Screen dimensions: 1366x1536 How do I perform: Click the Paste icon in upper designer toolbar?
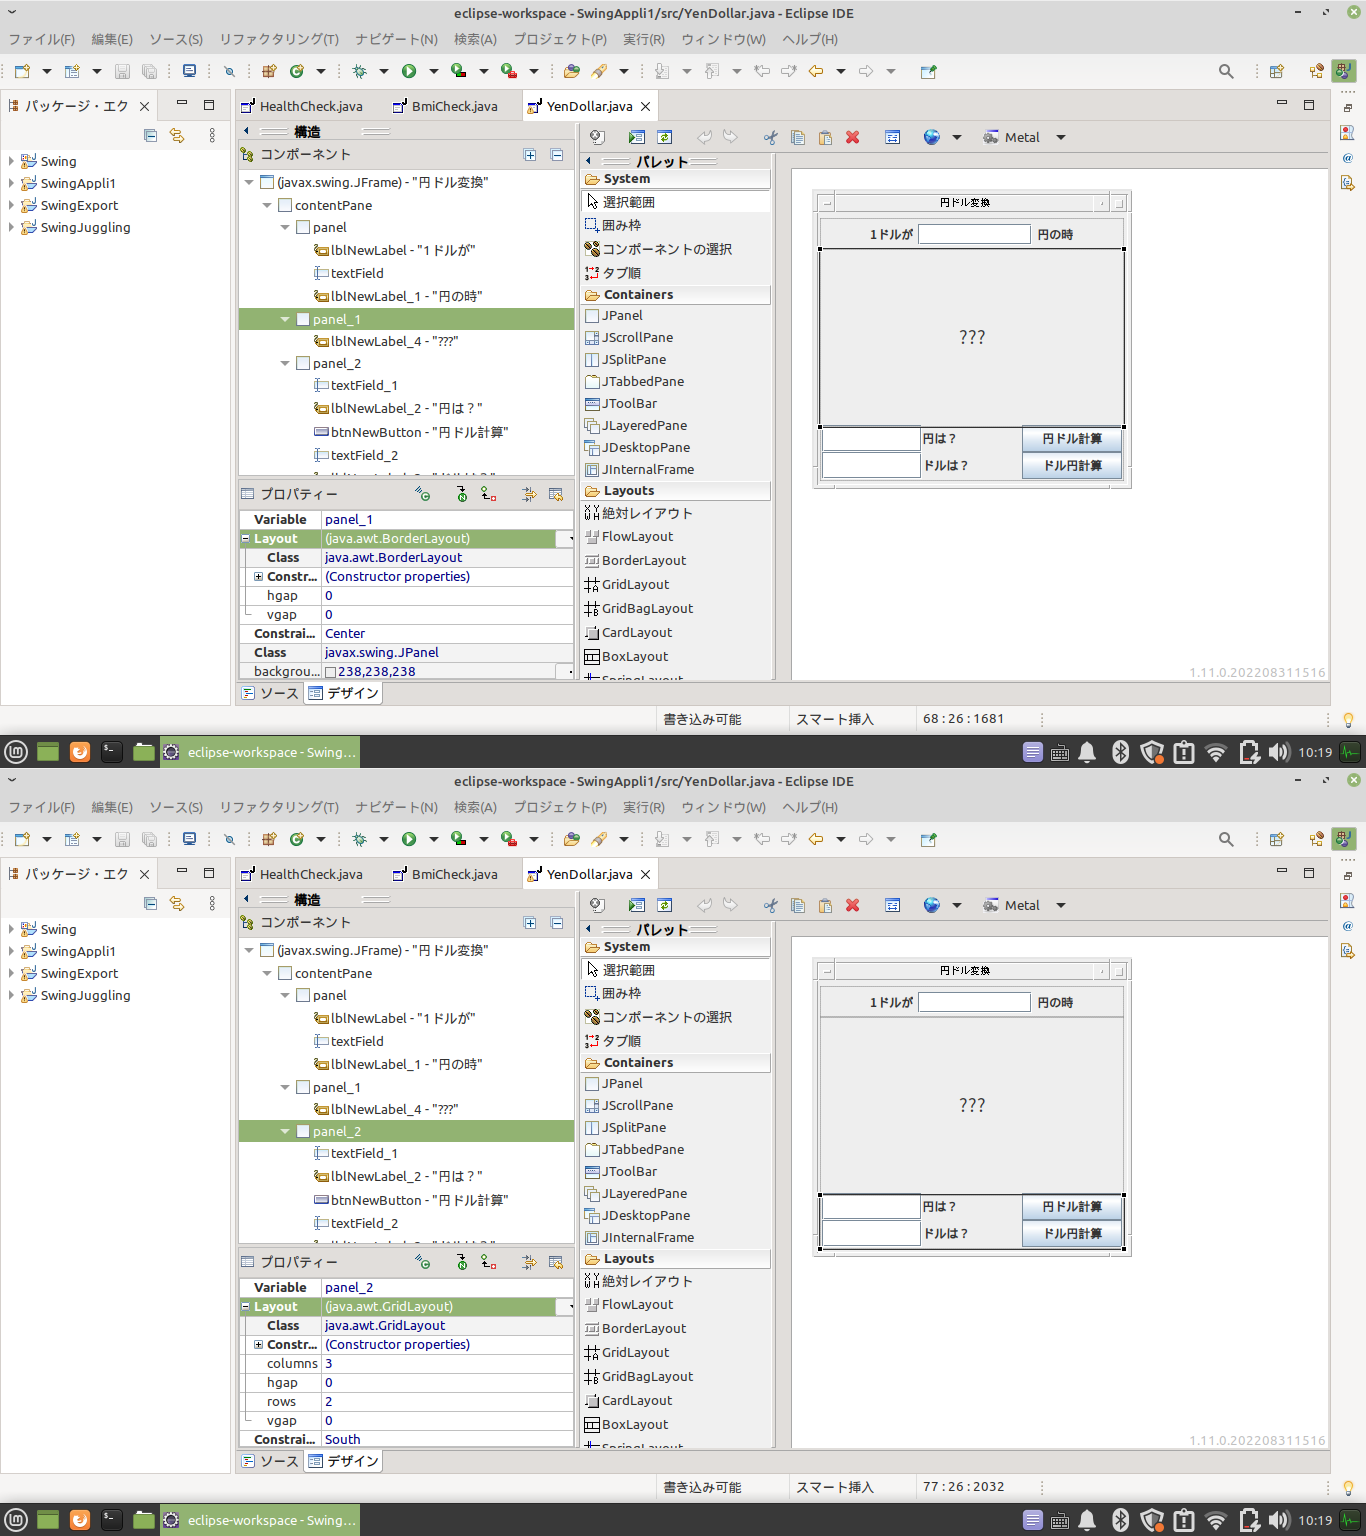tap(825, 137)
